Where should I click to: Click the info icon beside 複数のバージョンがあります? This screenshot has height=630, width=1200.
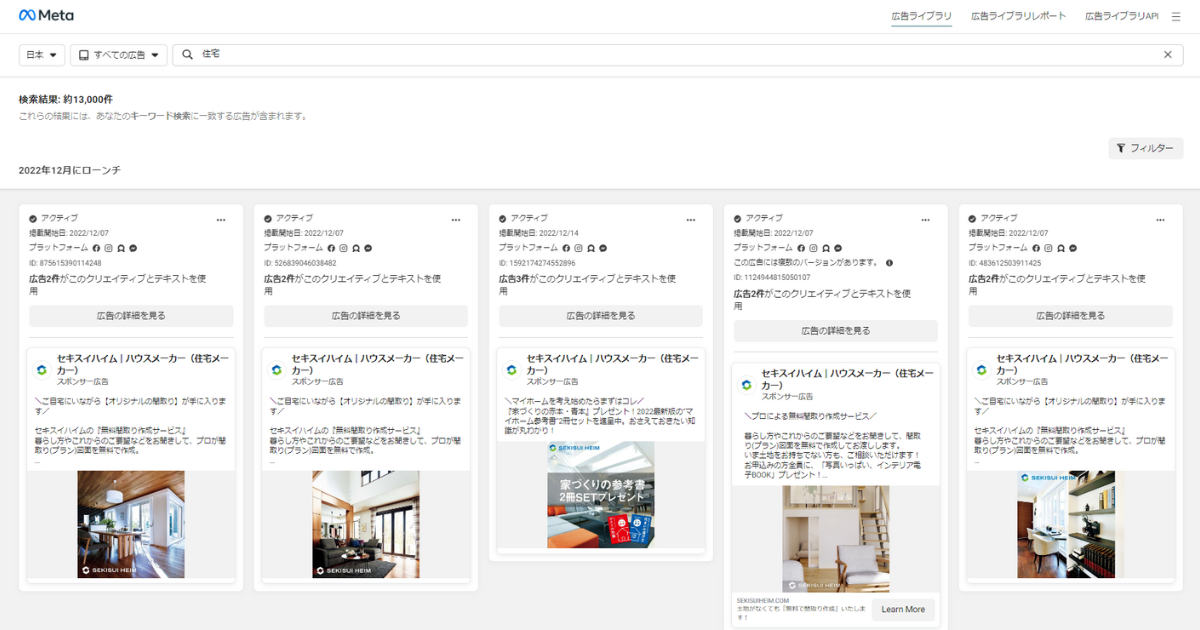[889, 263]
